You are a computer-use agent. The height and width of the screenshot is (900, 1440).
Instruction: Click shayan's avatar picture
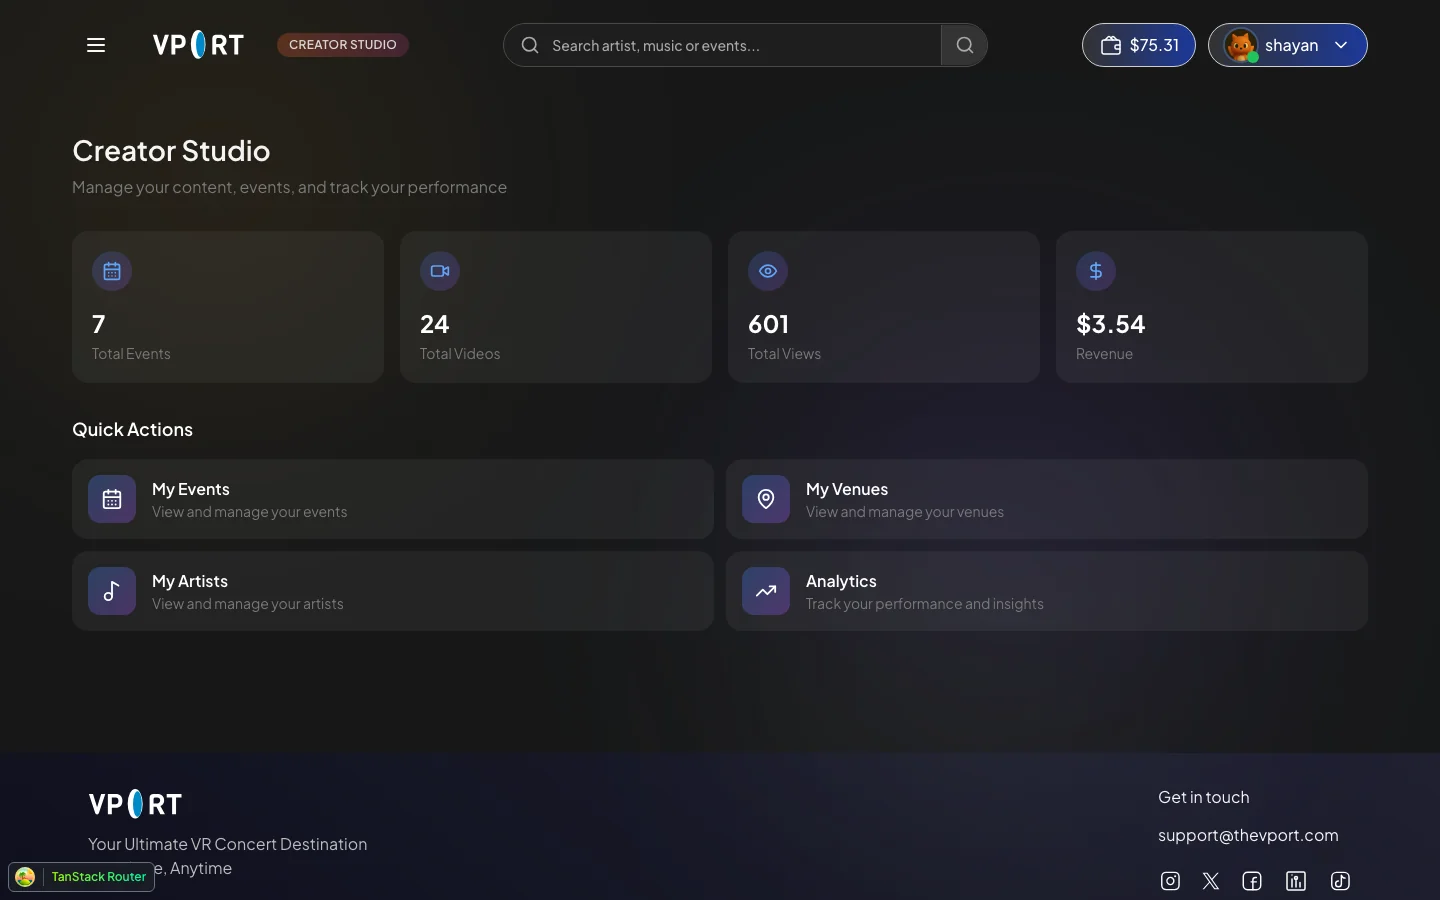tap(1241, 45)
